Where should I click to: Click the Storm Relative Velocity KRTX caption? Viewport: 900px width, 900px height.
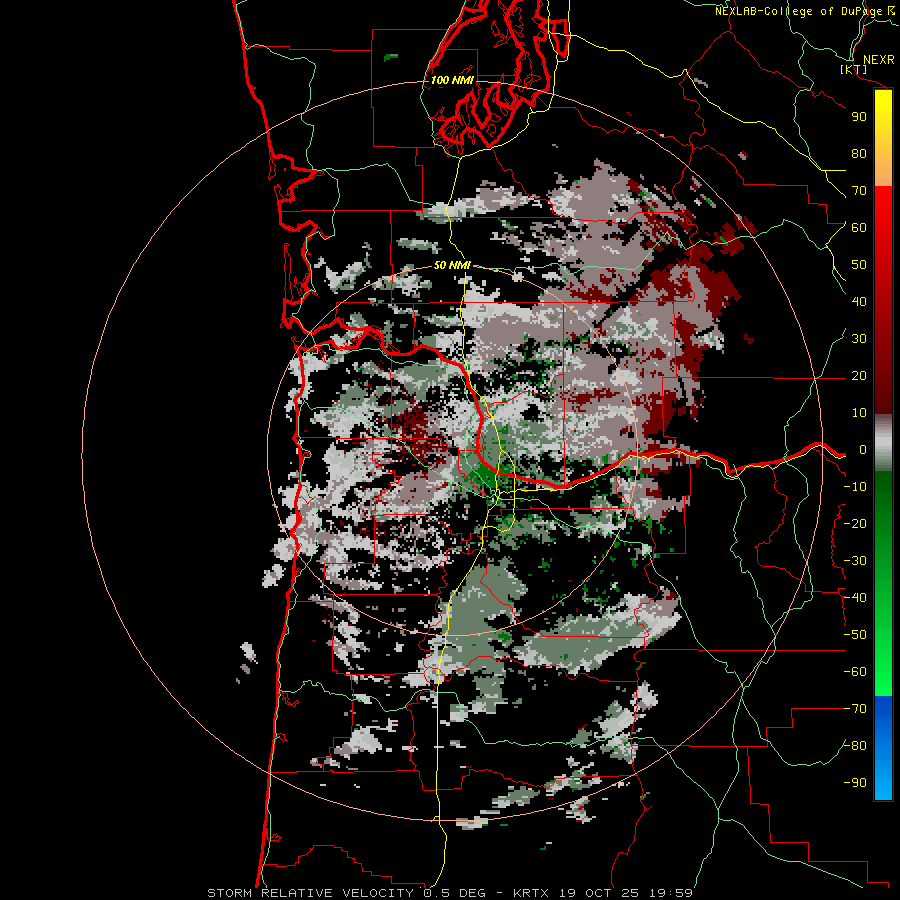[x=450, y=893]
